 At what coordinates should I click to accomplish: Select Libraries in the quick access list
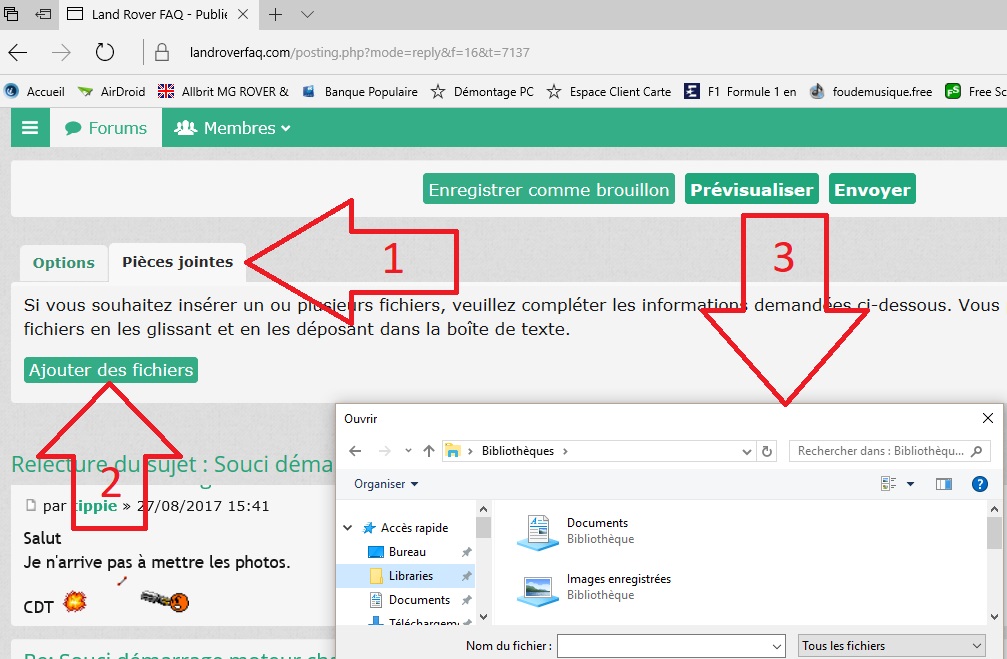[x=410, y=576]
